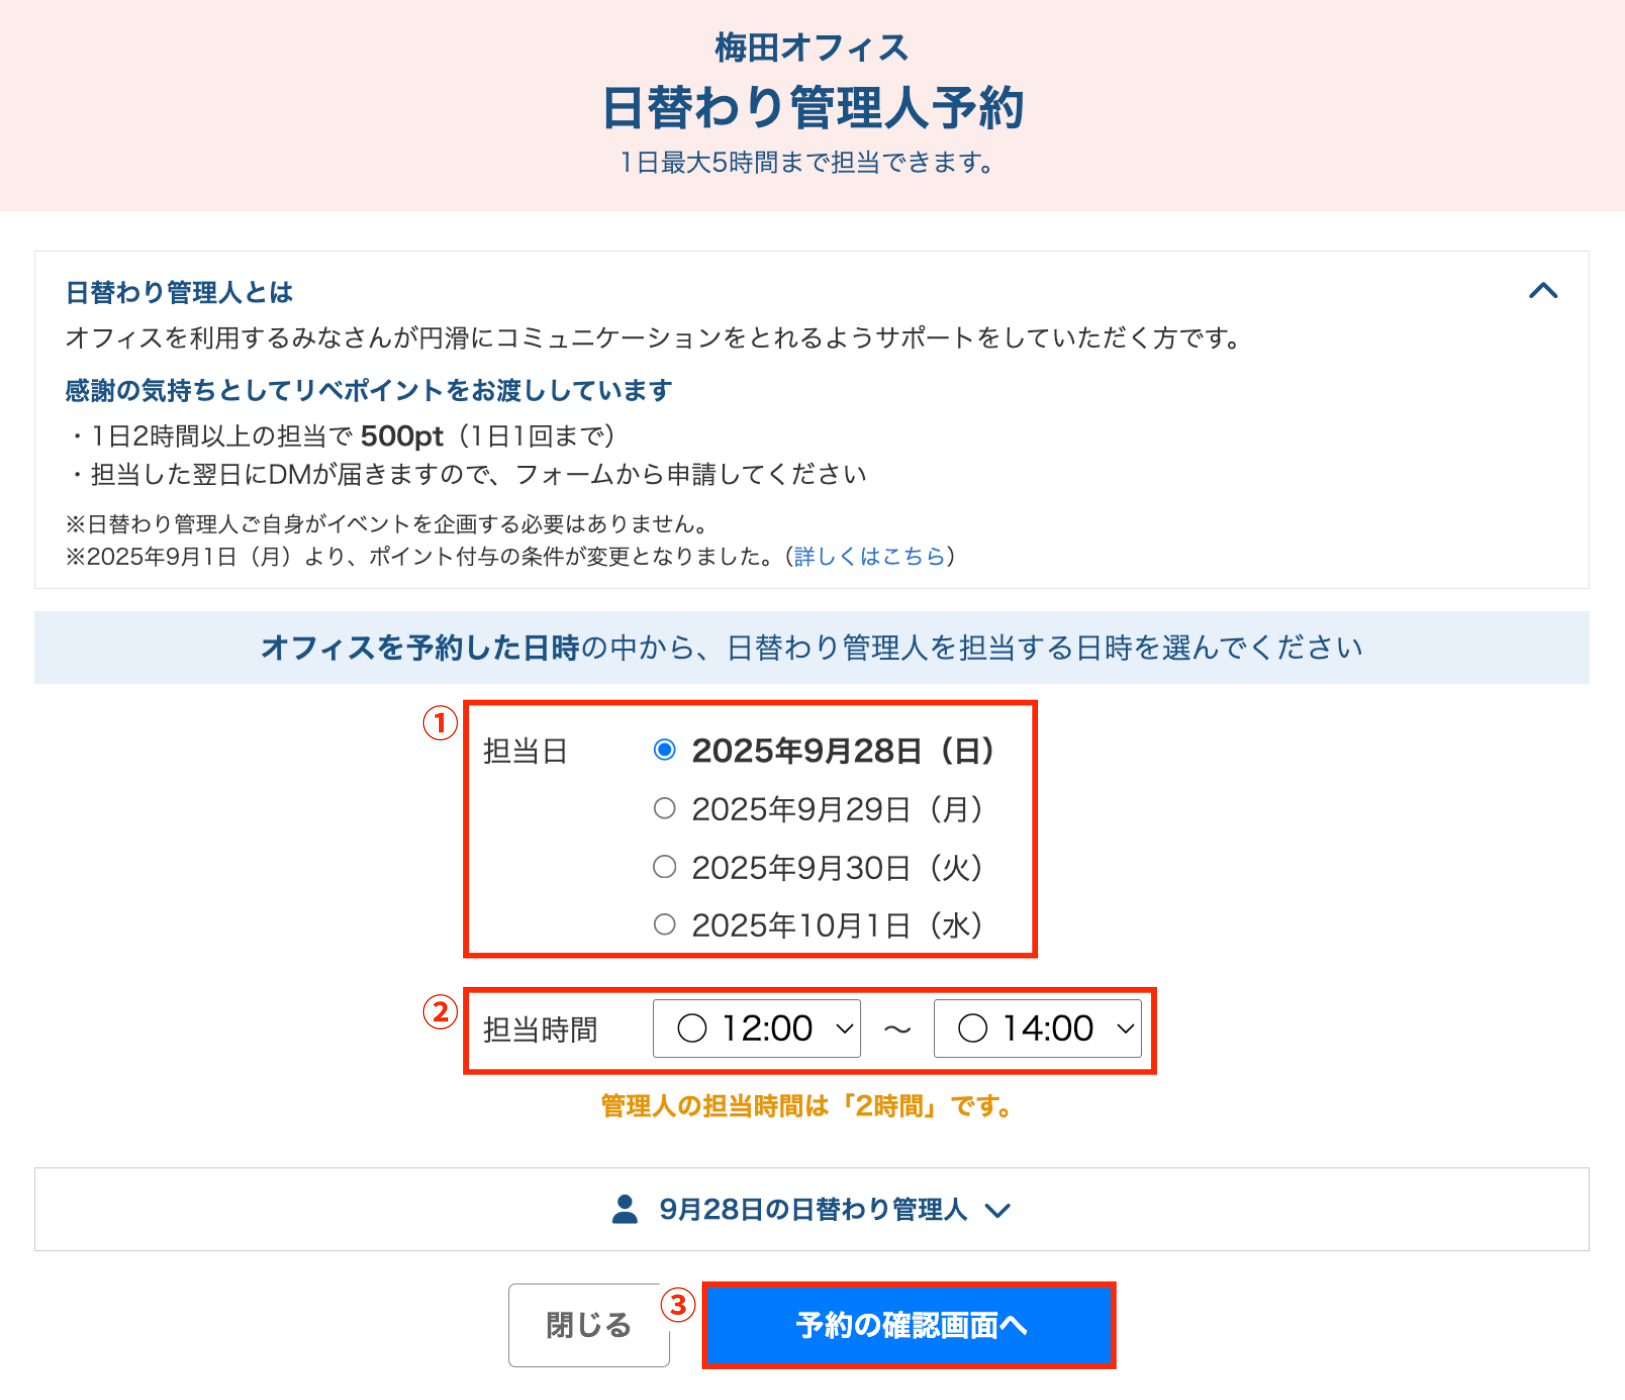1625x1400 pixels.
Task: Select 2025年9月29日（月） as the 担当日
Action: 664,809
